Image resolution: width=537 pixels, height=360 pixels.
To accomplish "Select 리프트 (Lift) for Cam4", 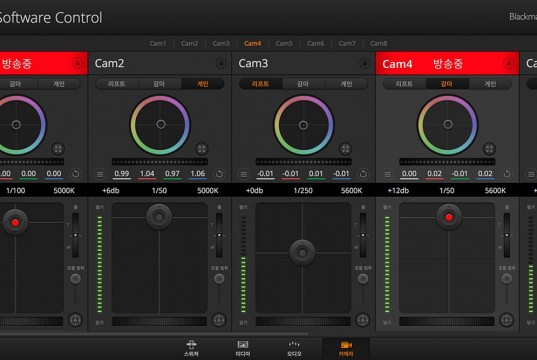I will [404, 84].
